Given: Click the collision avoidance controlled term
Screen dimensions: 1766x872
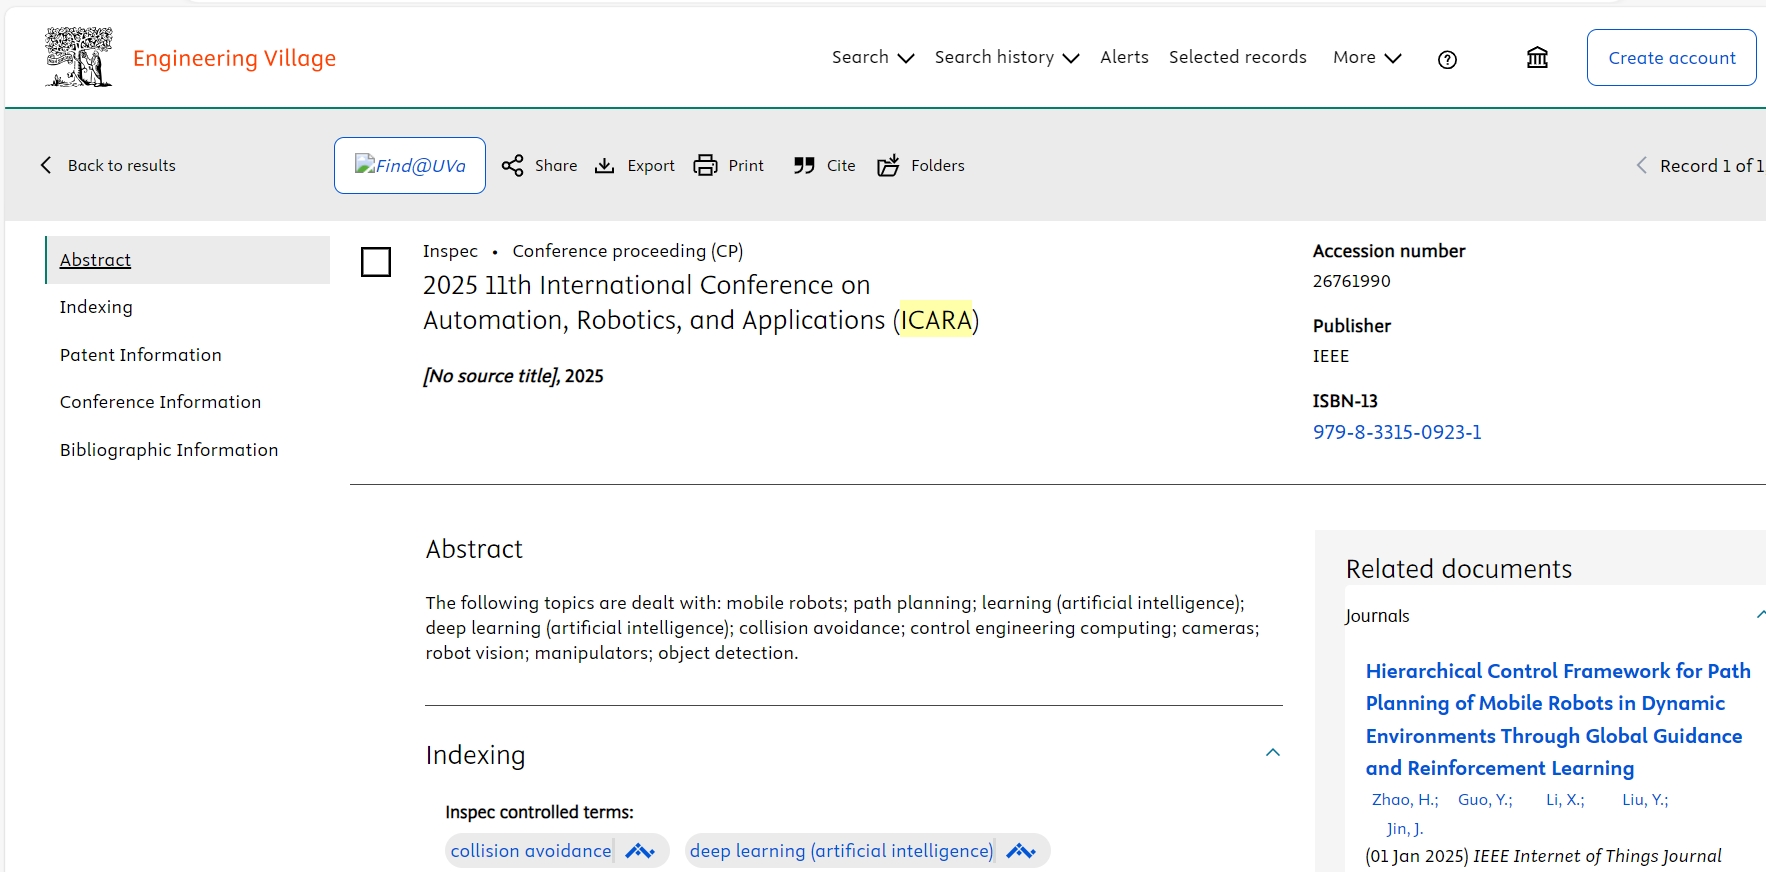Looking at the screenshot, I should click(x=531, y=851).
